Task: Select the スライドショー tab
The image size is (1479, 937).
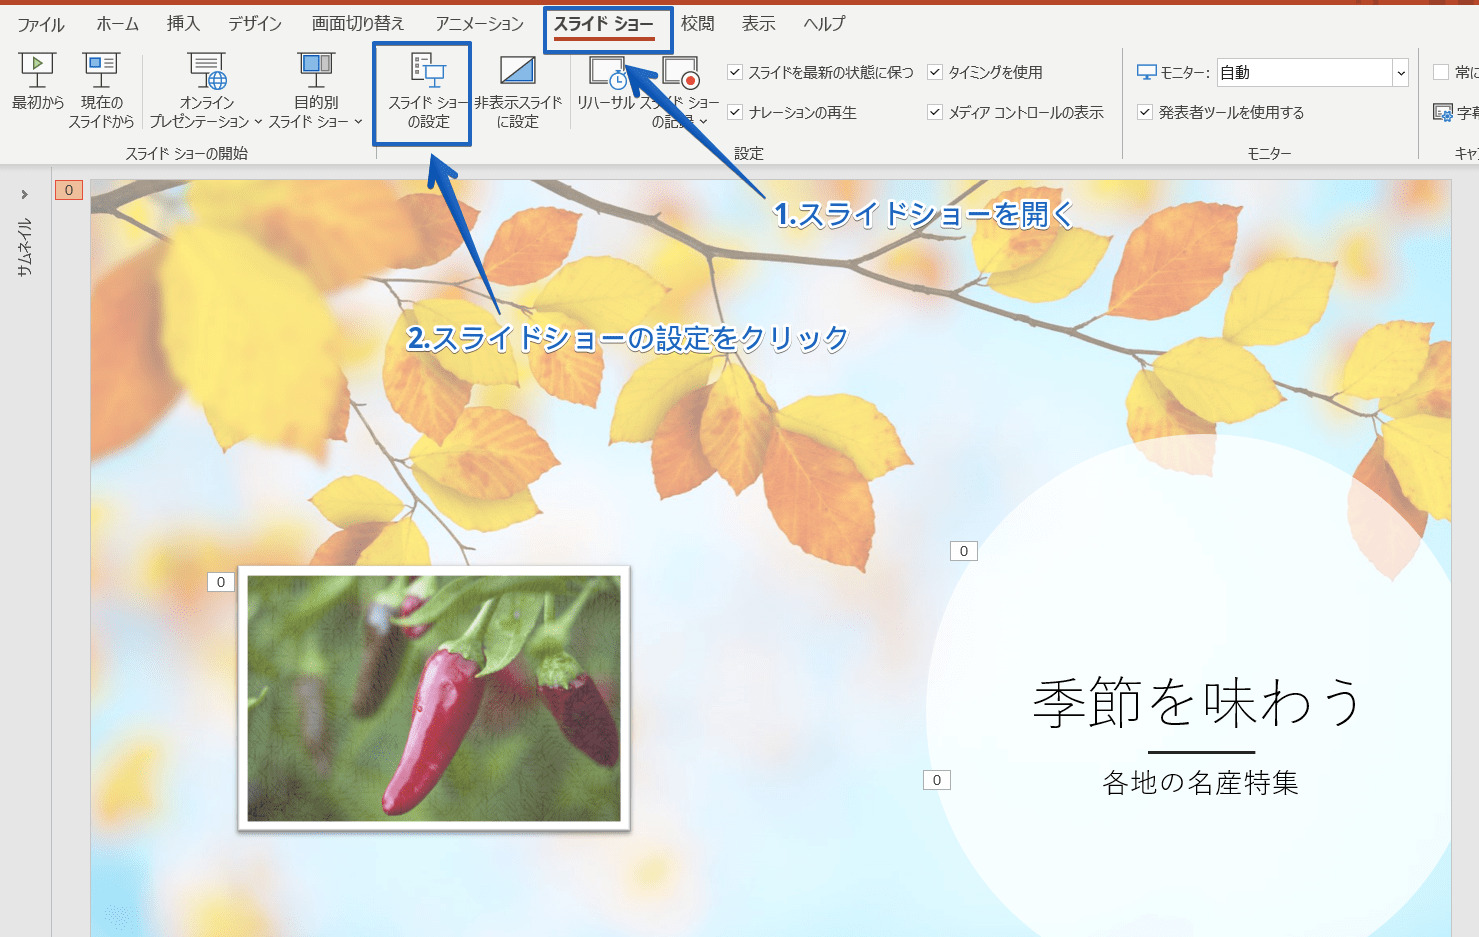Action: [x=604, y=24]
